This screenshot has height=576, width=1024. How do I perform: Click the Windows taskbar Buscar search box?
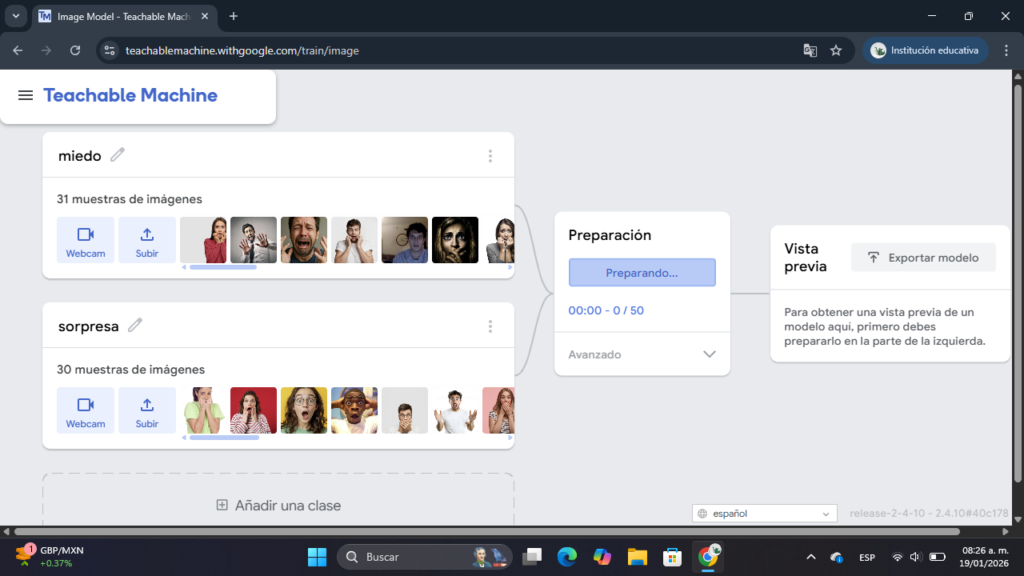410,556
